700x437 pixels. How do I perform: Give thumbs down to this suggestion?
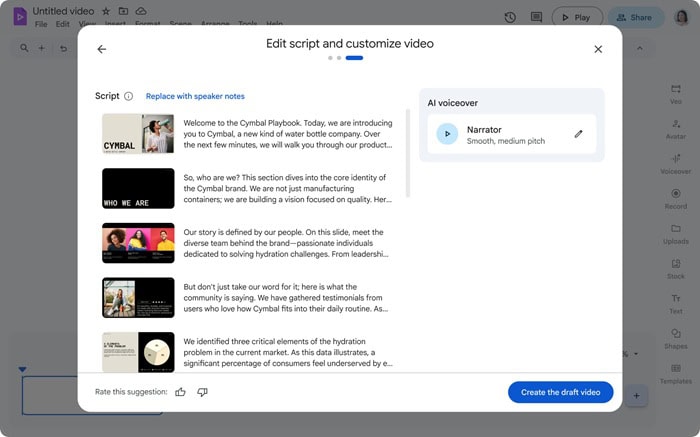click(x=203, y=392)
